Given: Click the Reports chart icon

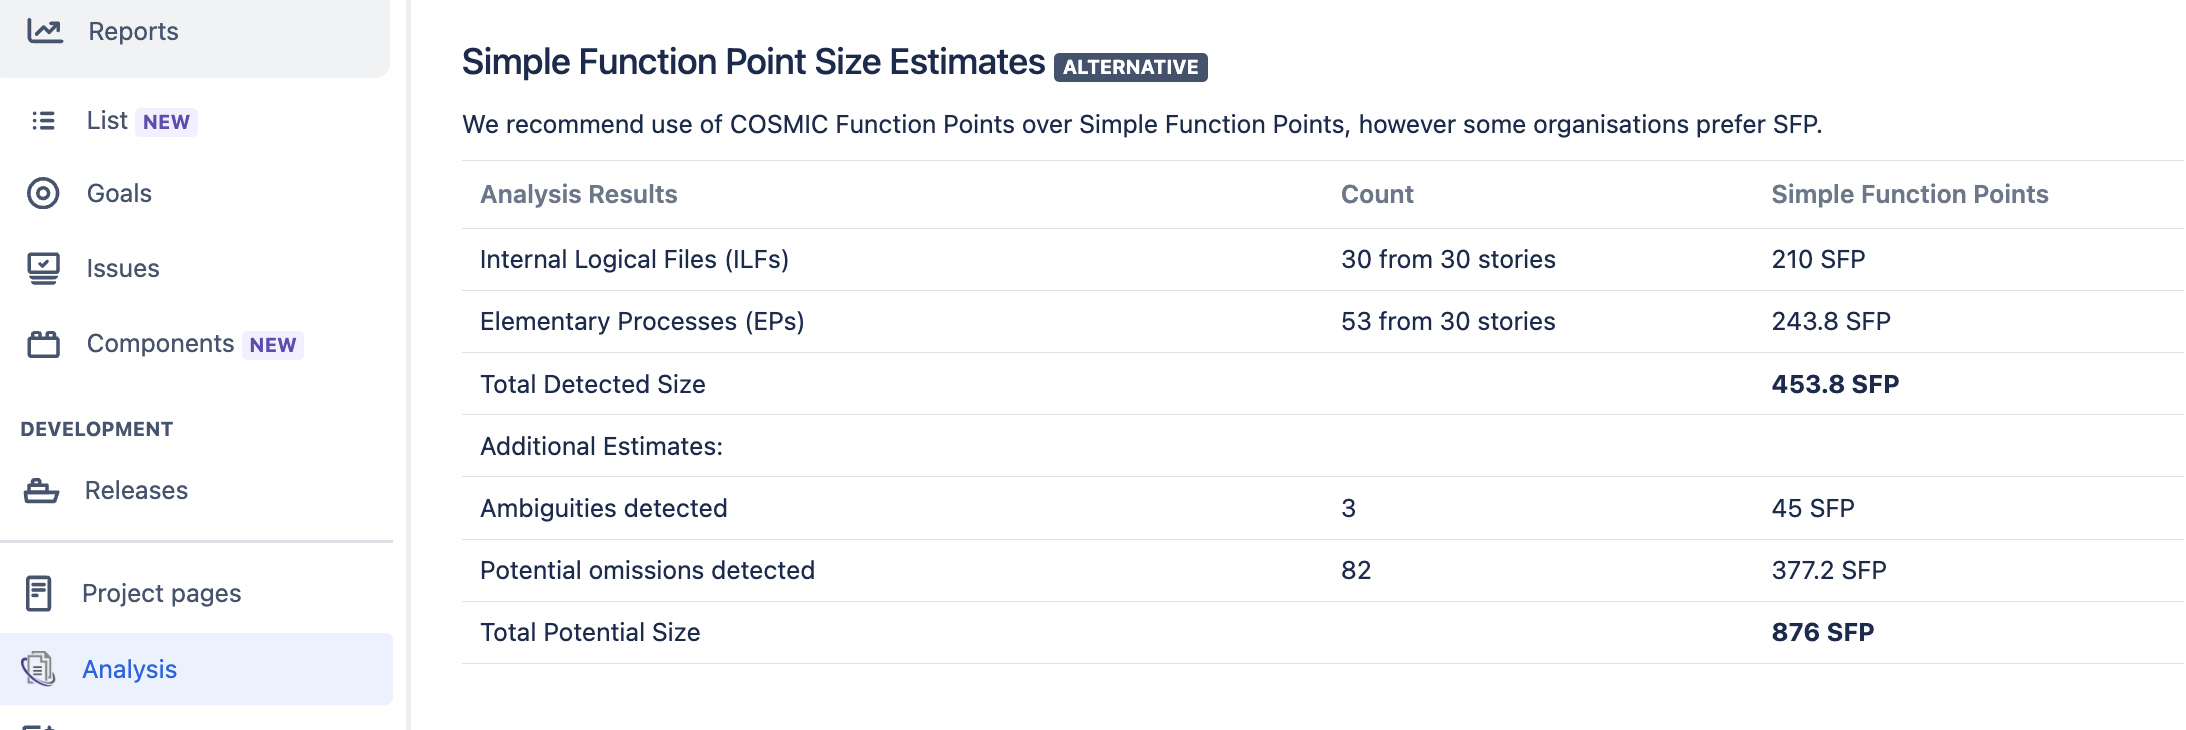Looking at the screenshot, I should (x=44, y=31).
